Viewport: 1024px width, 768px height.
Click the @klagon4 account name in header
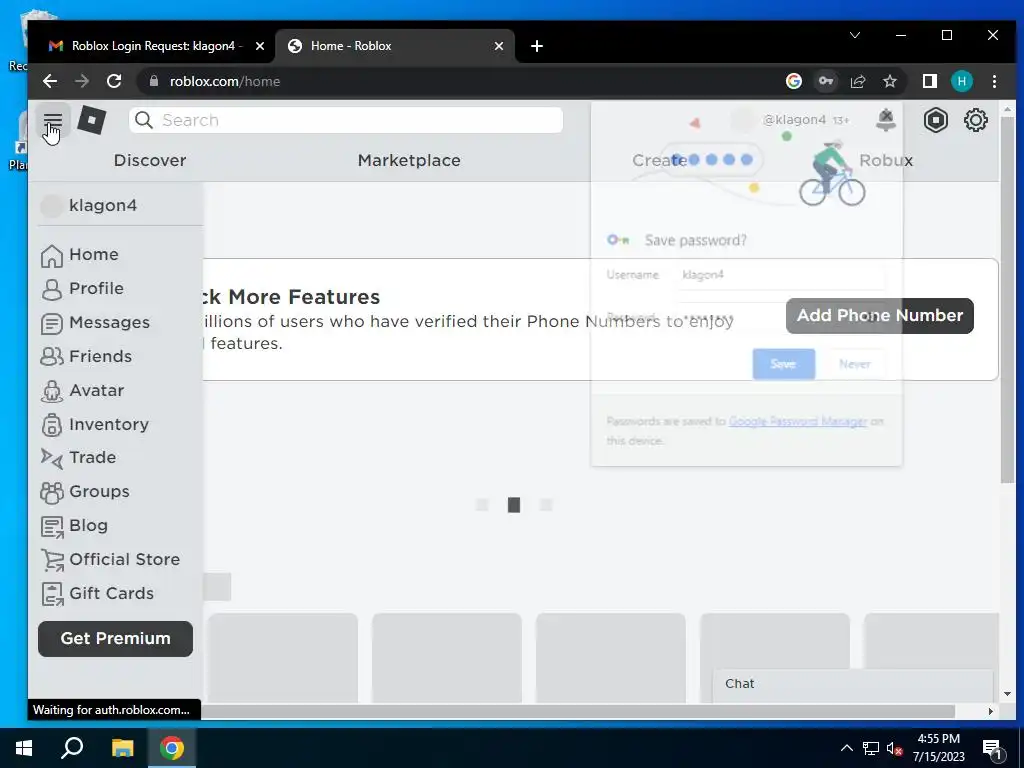tap(794, 120)
